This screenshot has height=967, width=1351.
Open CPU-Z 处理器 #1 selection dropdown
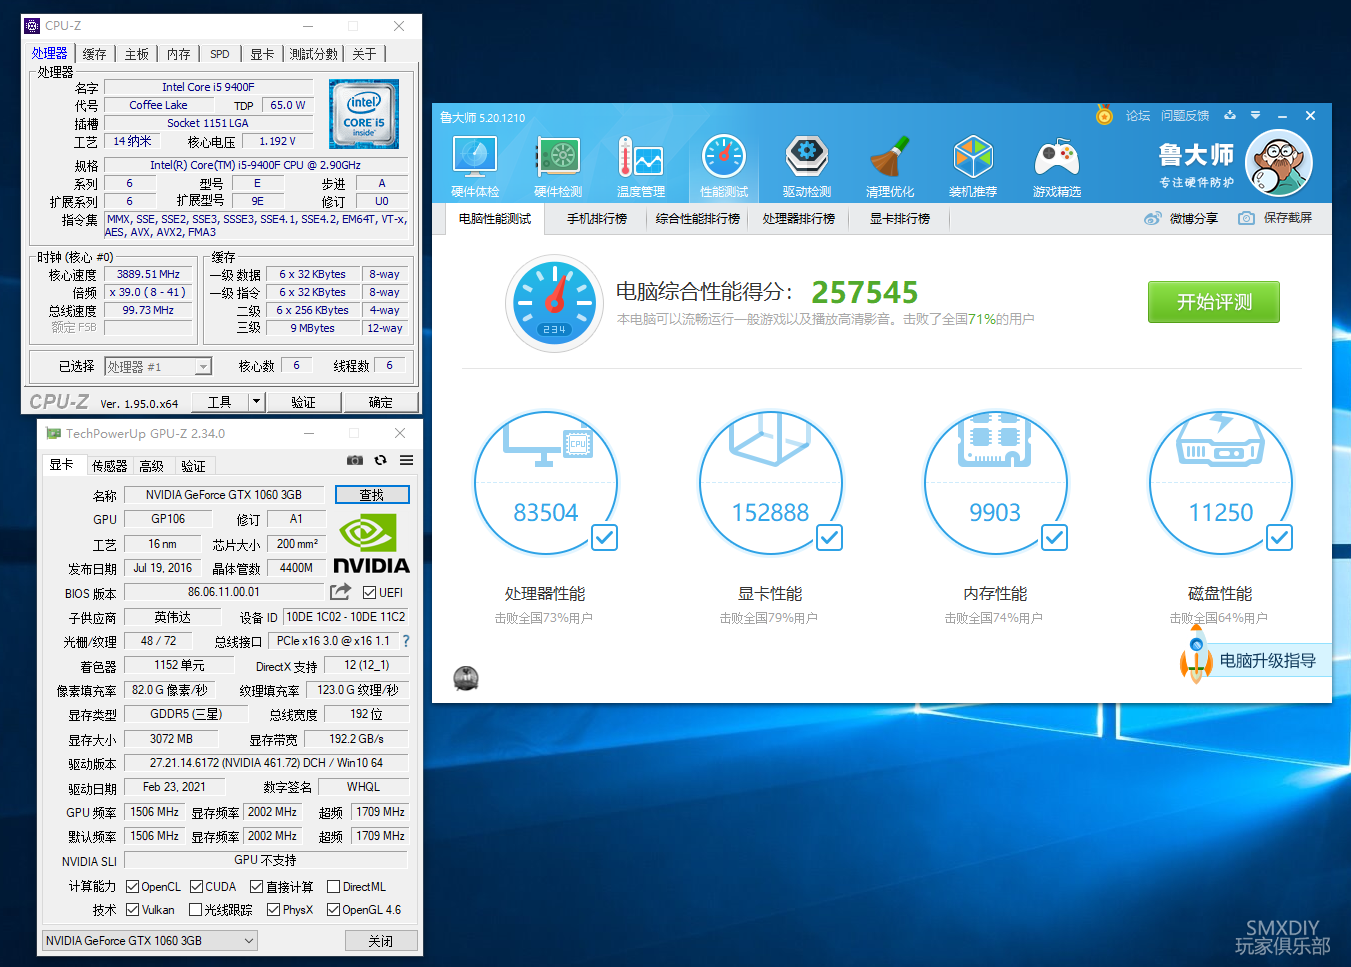(x=158, y=367)
